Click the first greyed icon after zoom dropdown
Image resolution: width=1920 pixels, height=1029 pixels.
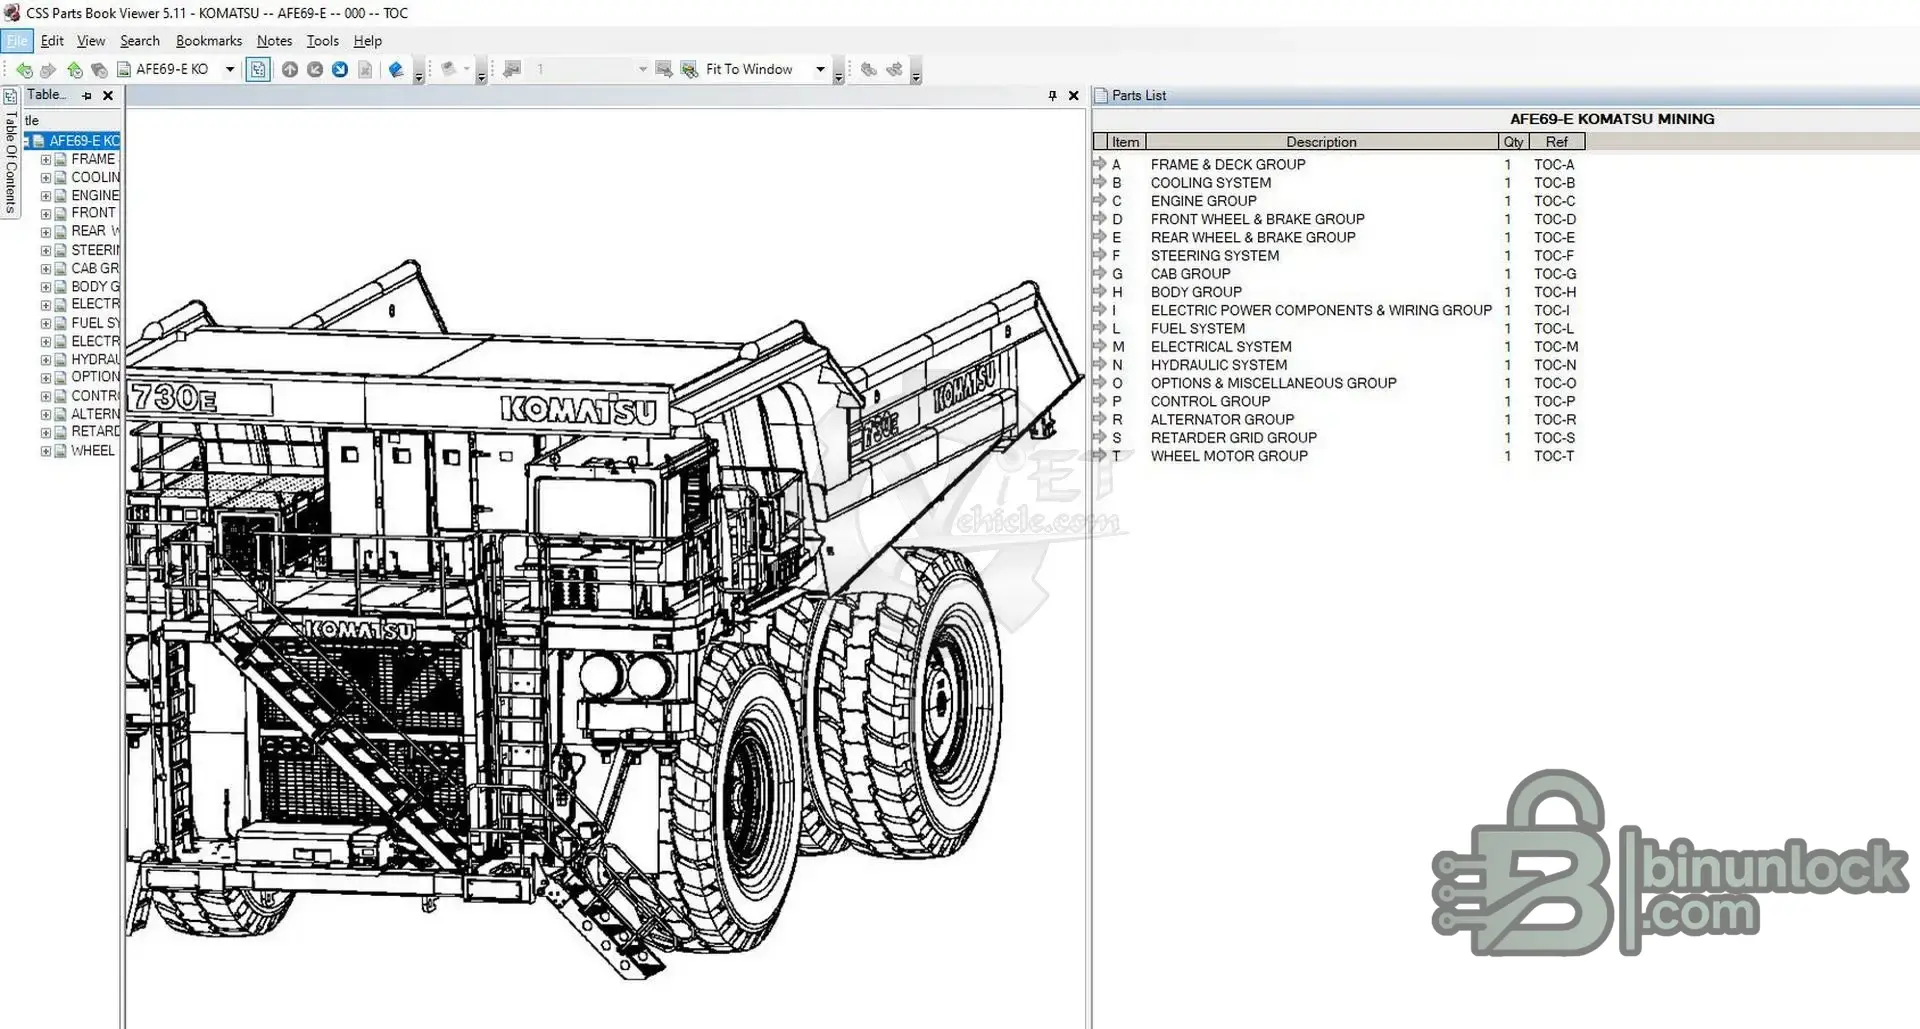[x=869, y=69]
